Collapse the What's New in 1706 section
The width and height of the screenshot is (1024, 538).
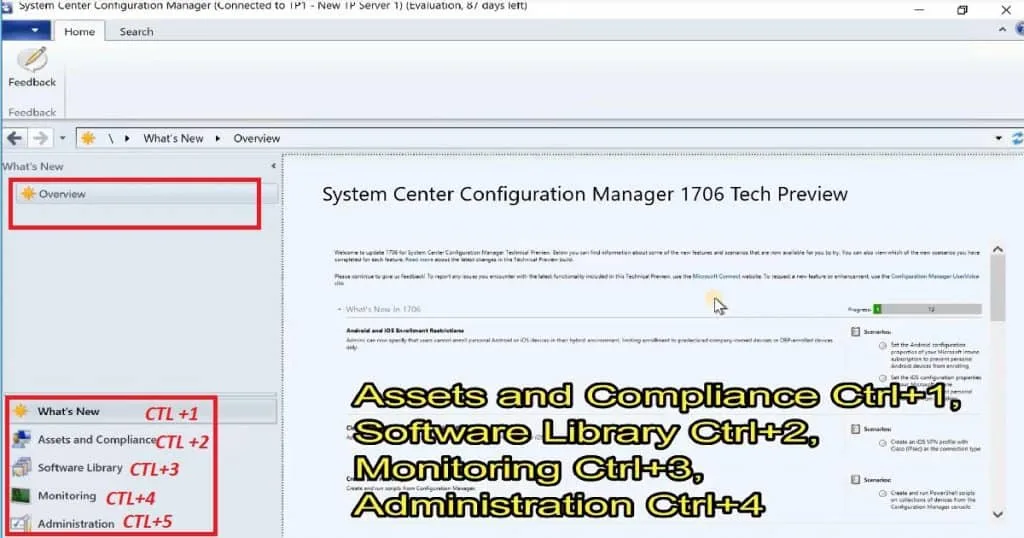(339, 309)
